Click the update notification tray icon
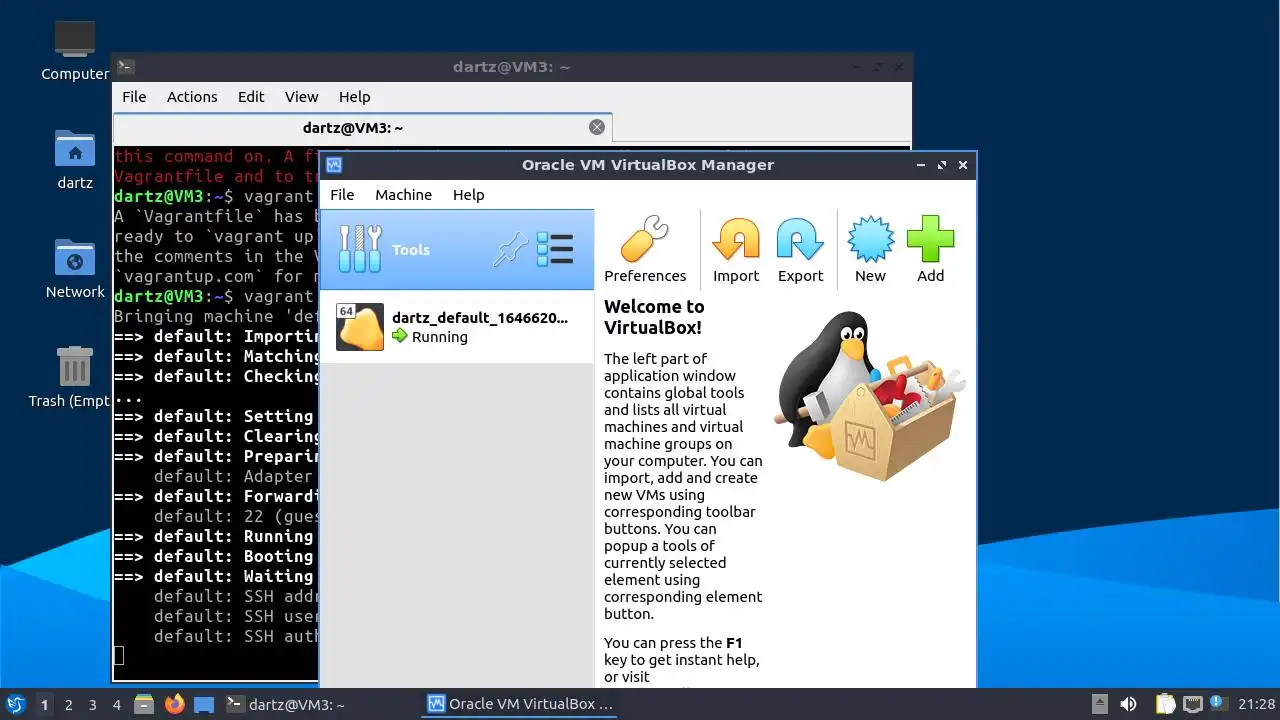The height and width of the screenshot is (720, 1280). tap(1218, 704)
